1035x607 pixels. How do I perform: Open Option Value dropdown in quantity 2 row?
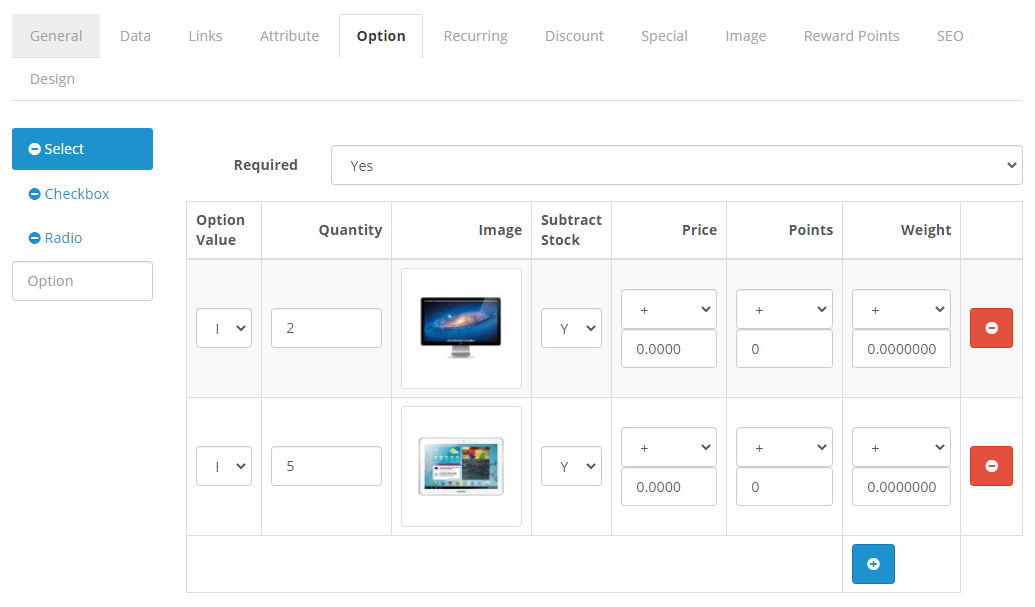tap(224, 328)
